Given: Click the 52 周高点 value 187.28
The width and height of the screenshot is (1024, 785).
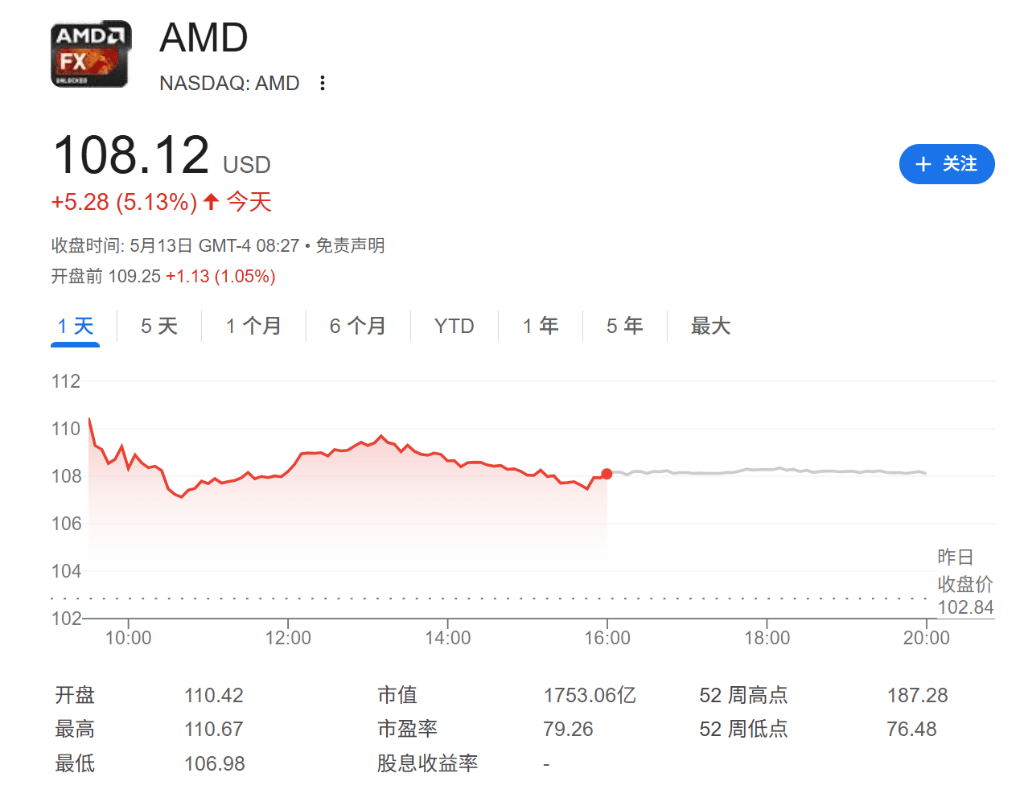Looking at the screenshot, I should pyautogui.click(x=917, y=695).
